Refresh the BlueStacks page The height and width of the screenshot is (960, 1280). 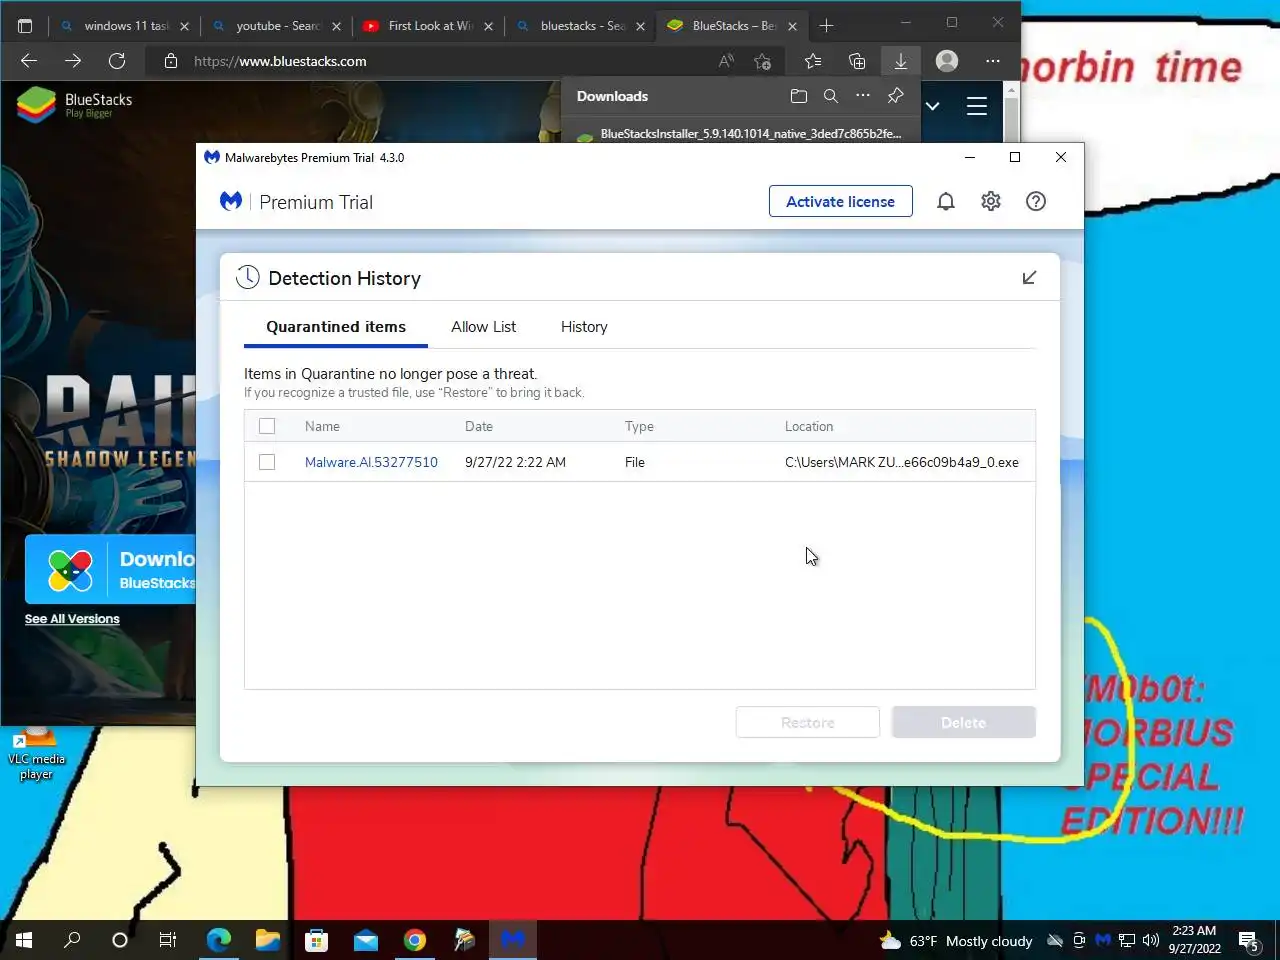[117, 61]
